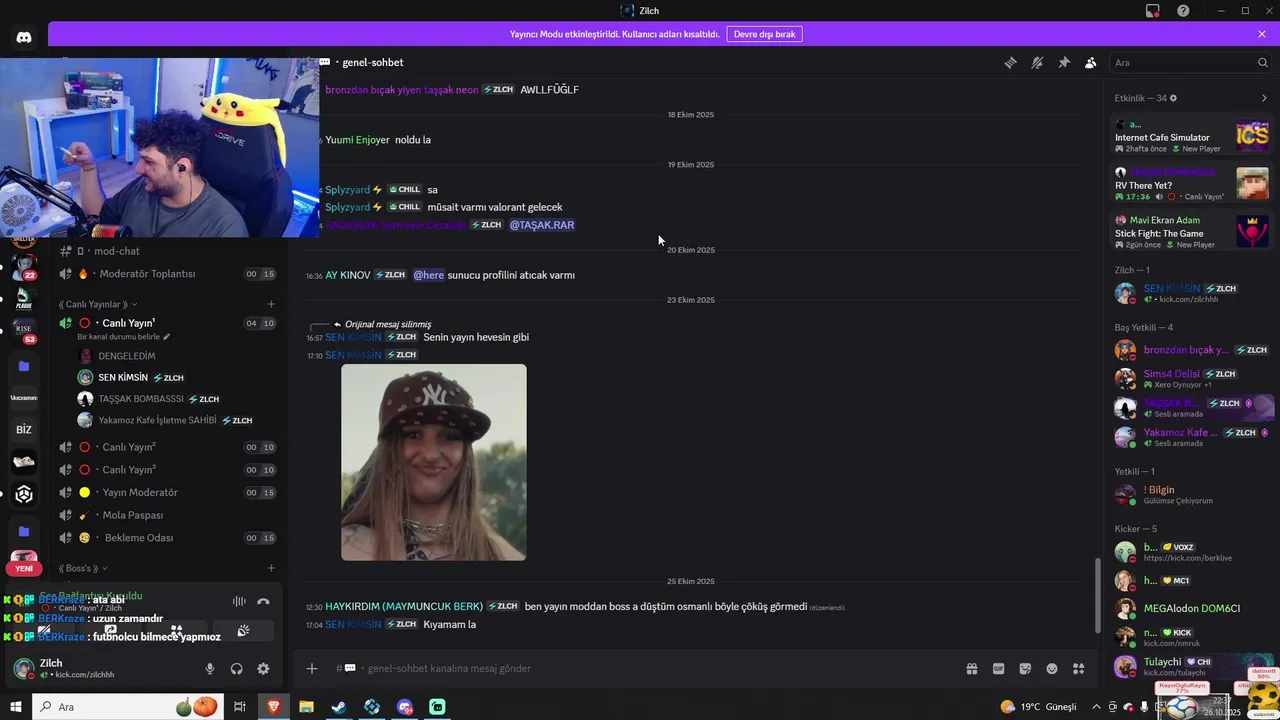Open Discord direct messages home icon

[24, 37]
